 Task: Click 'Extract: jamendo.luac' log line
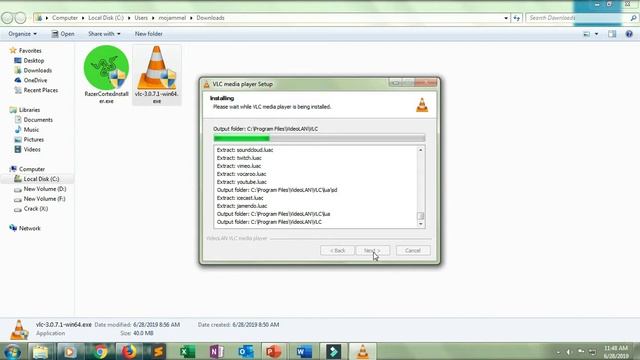click(x=242, y=206)
